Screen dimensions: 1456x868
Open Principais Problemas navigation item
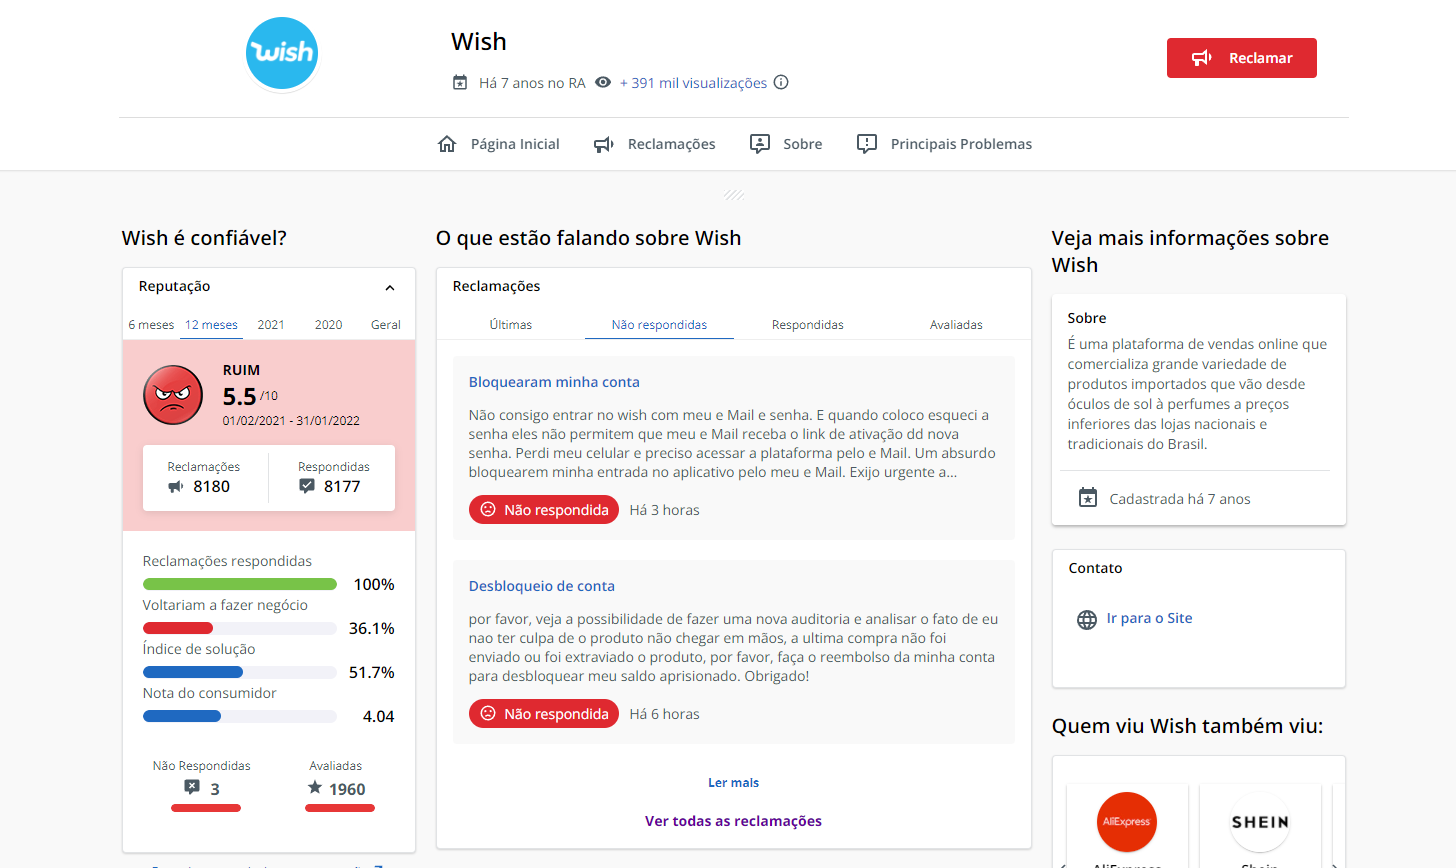pos(944,144)
